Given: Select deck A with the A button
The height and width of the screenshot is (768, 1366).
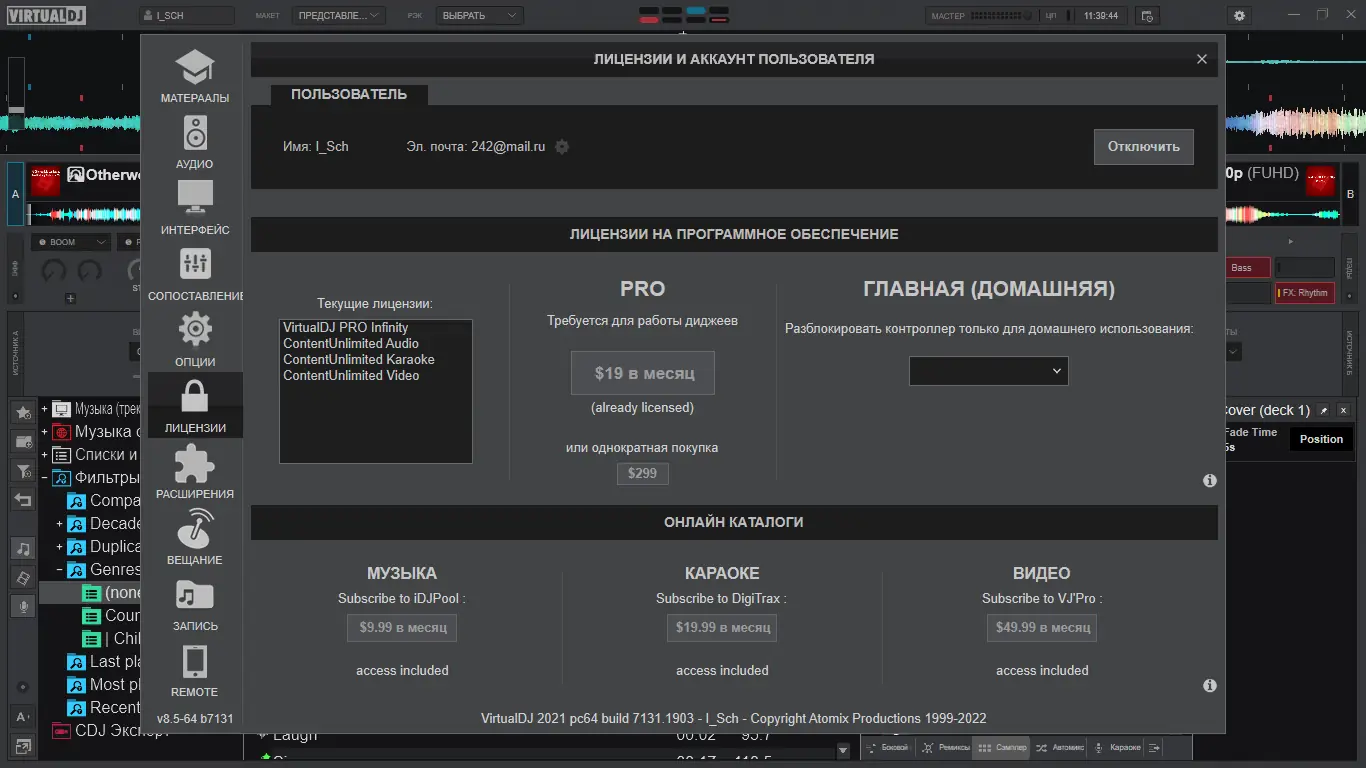Looking at the screenshot, I should 15,194.
